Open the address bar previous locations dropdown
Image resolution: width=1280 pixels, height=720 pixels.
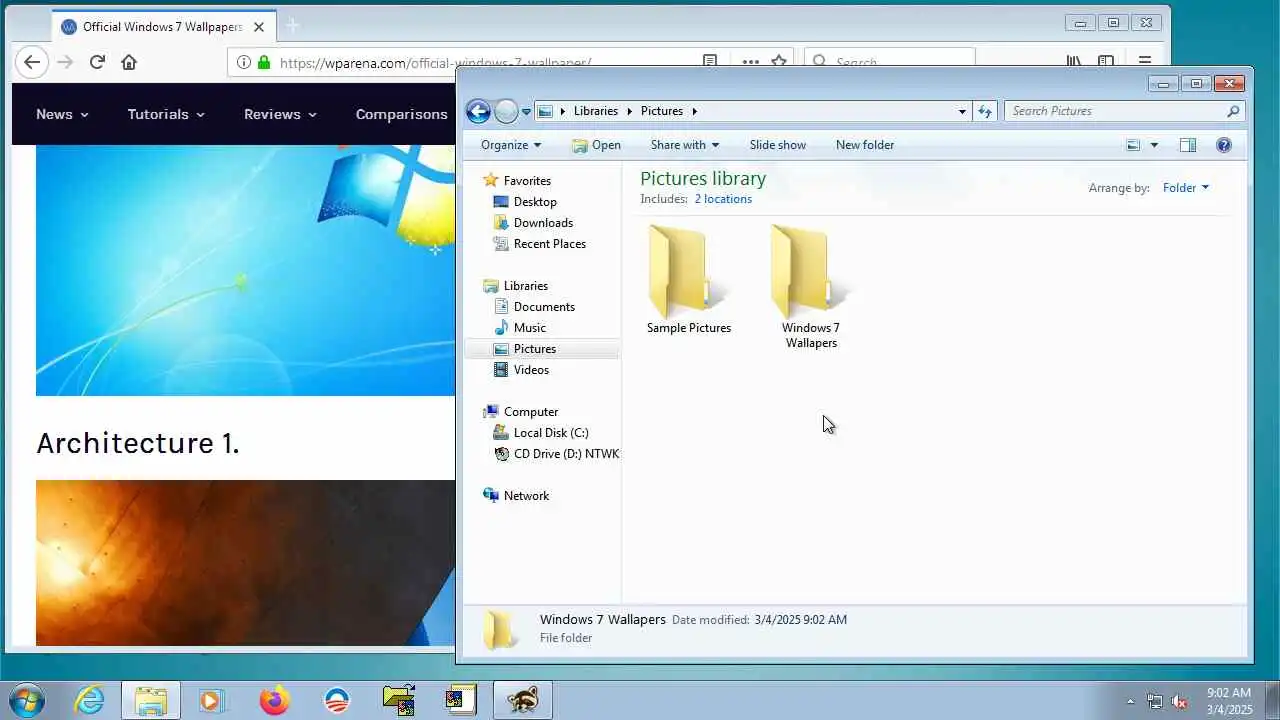pyautogui.click(x=962, y=111)
